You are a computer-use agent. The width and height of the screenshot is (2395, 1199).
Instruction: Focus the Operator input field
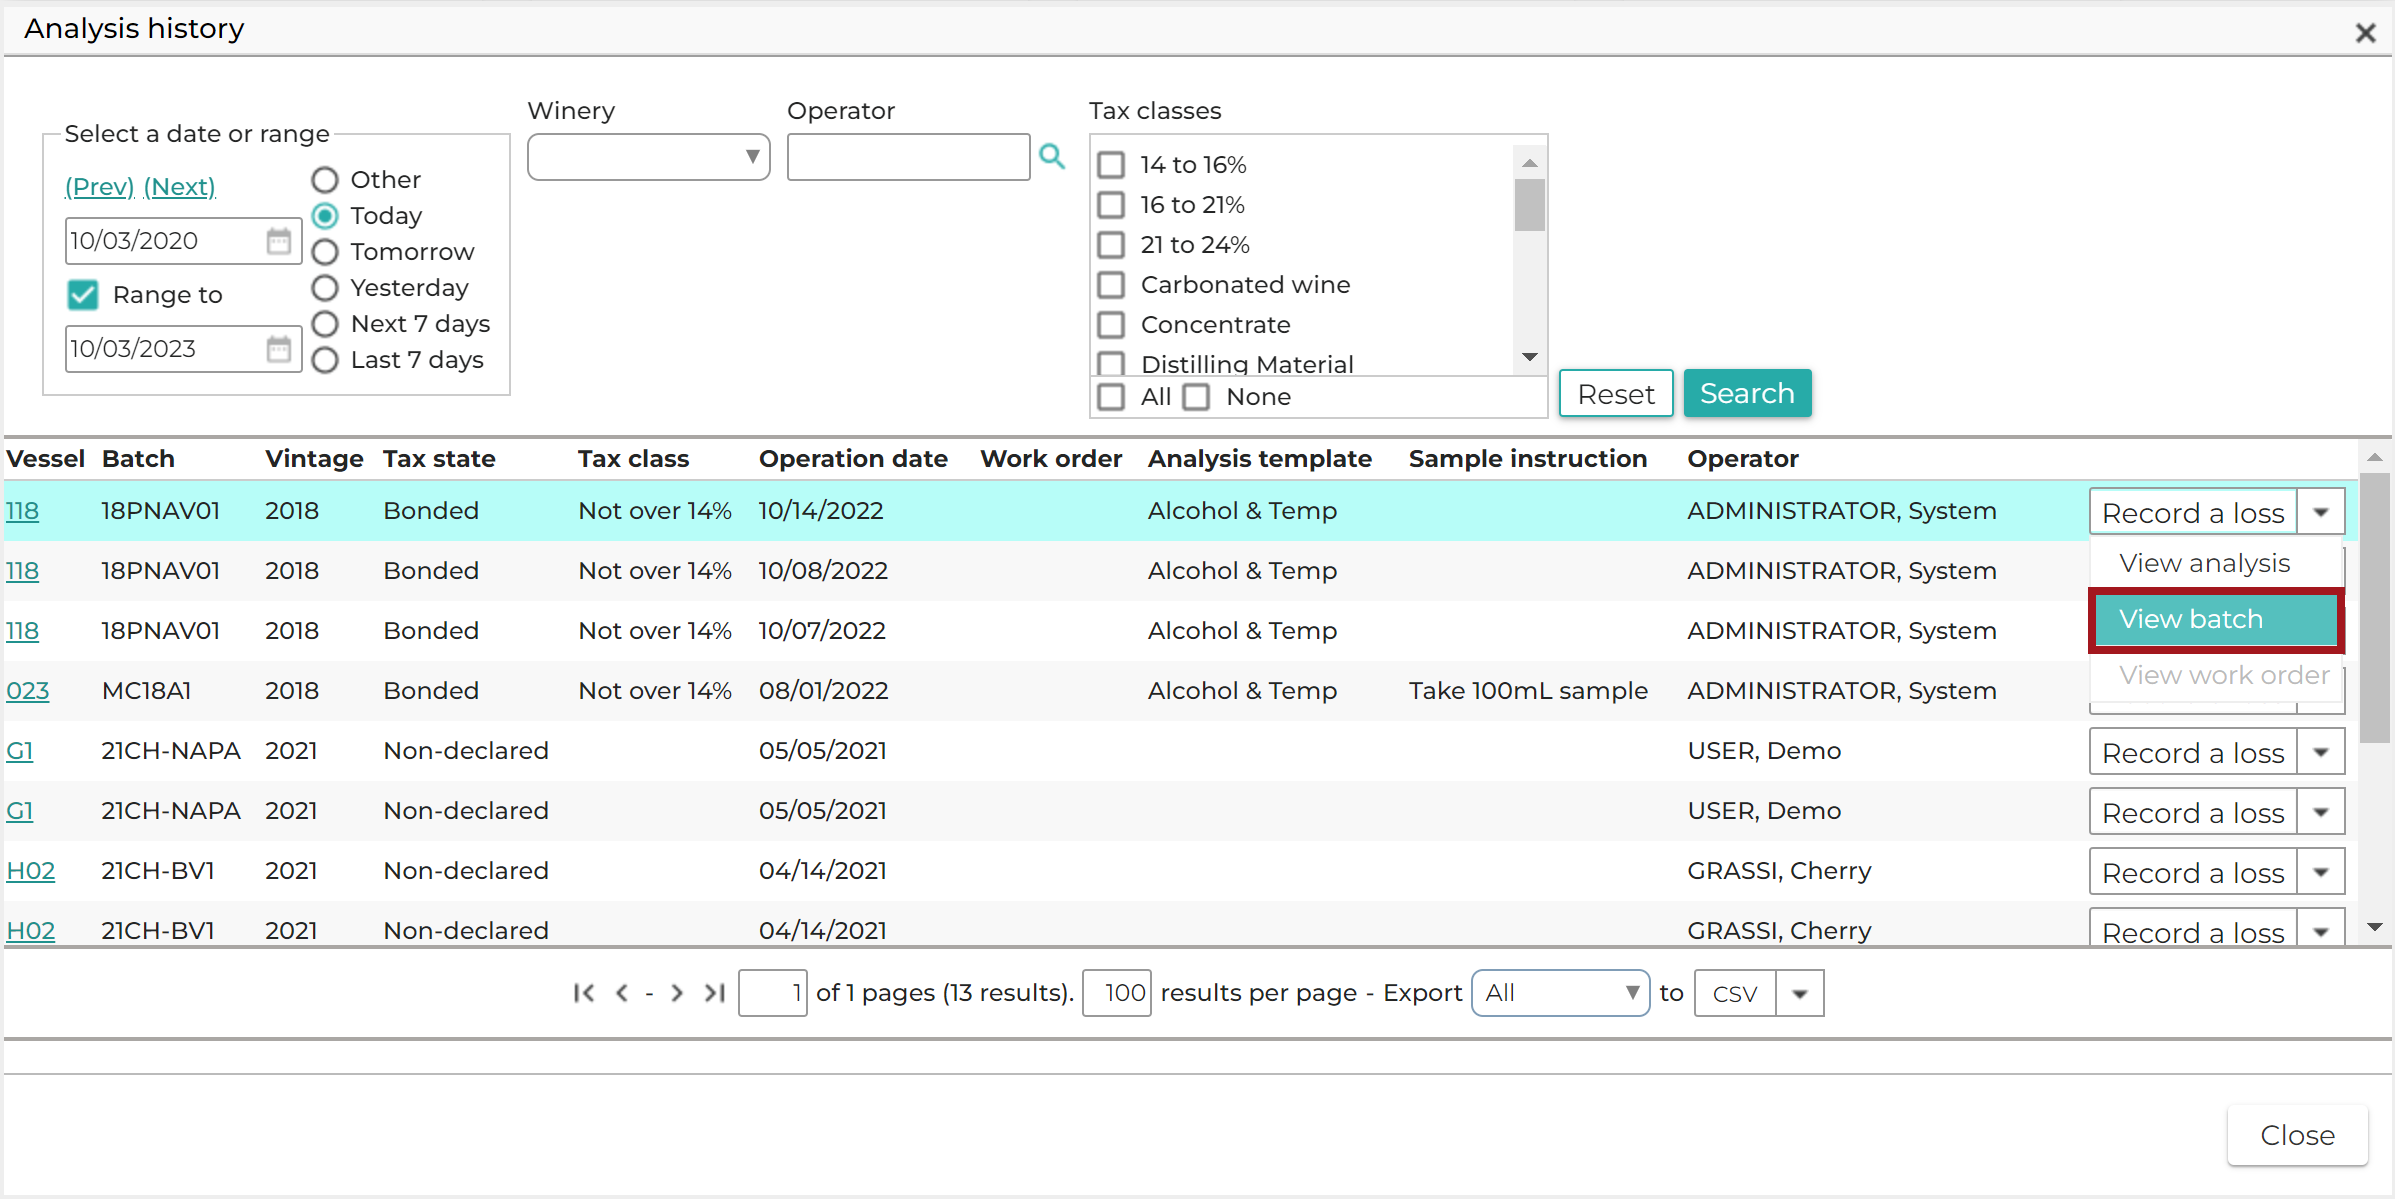pyautogui.click(x=908, y=157)
